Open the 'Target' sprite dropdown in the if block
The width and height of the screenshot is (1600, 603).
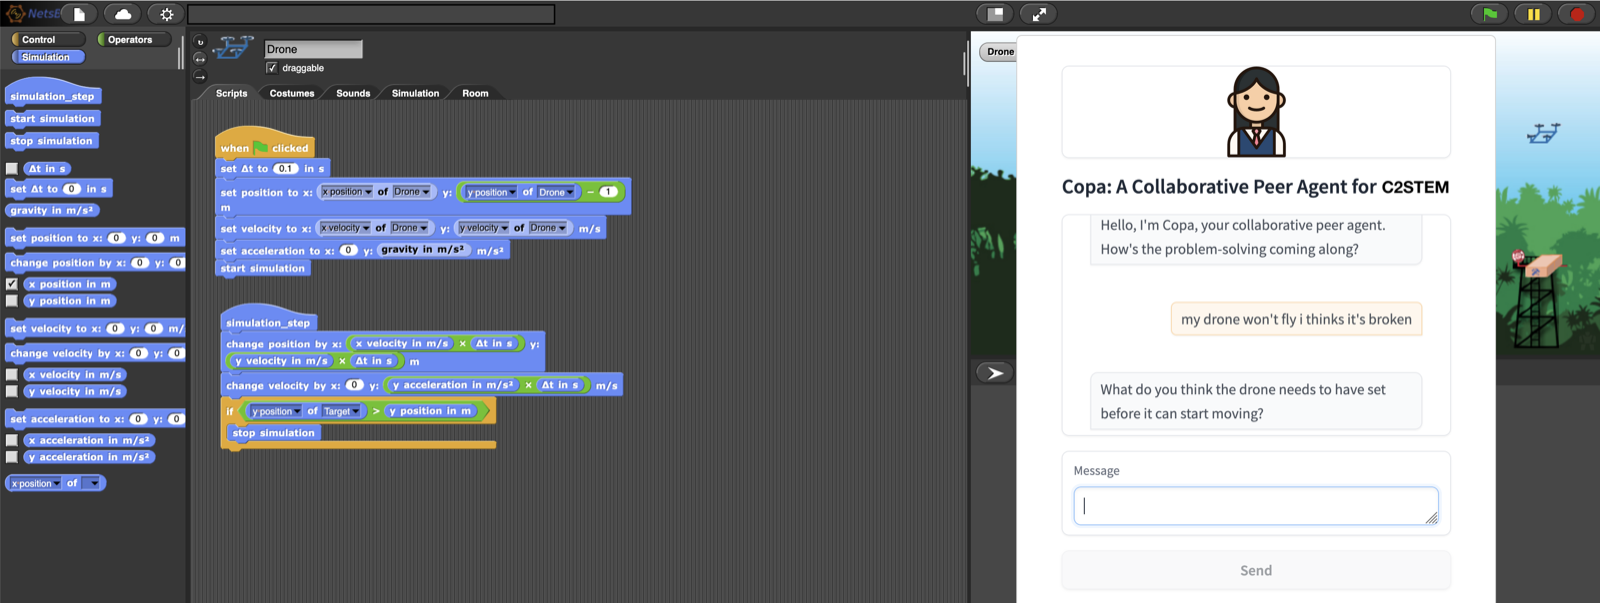341,411
